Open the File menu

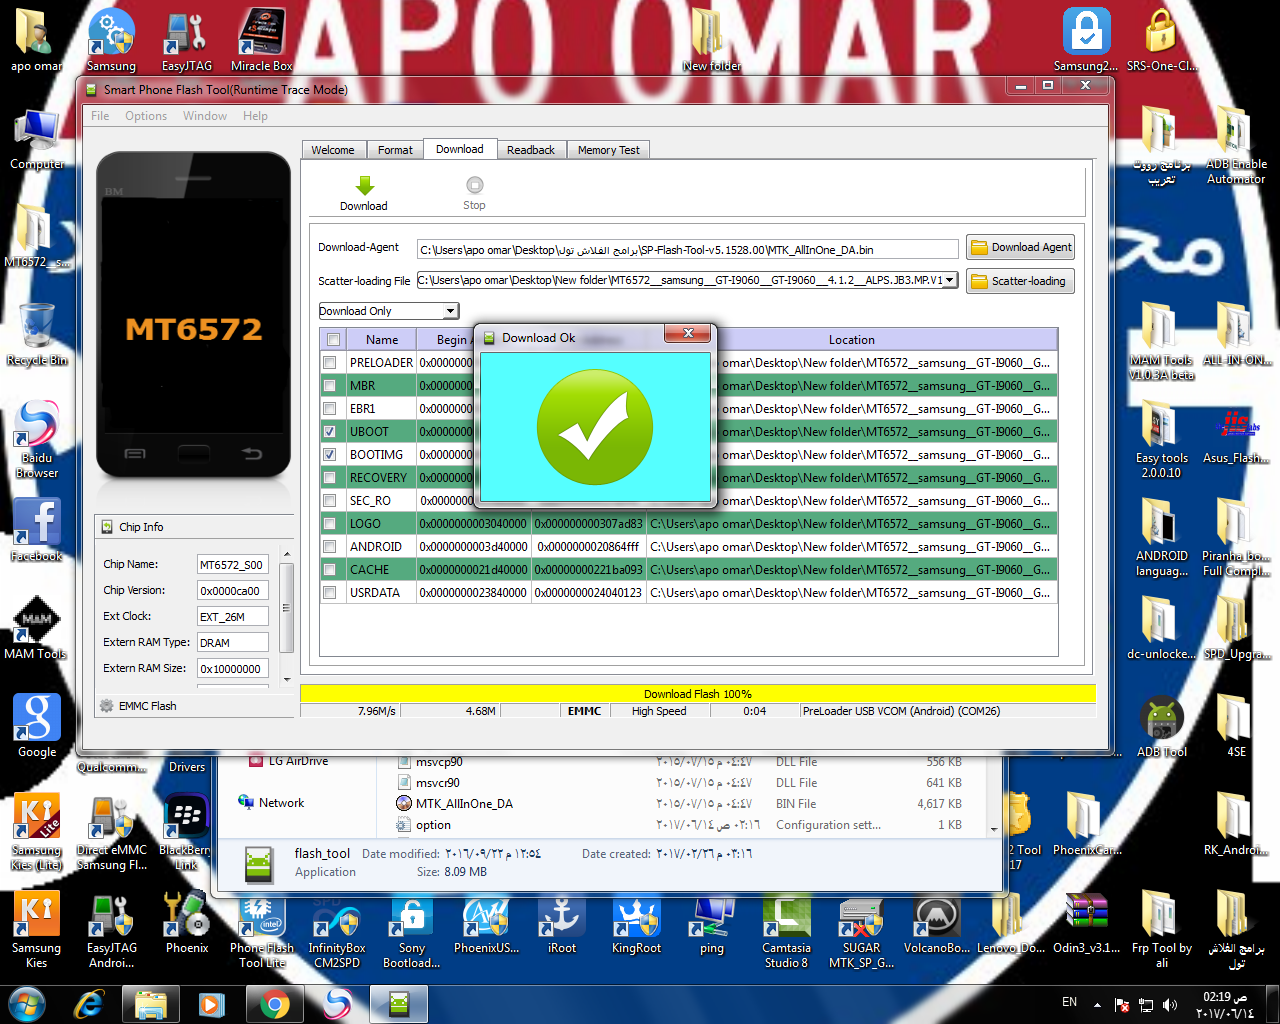click(100, 116)
